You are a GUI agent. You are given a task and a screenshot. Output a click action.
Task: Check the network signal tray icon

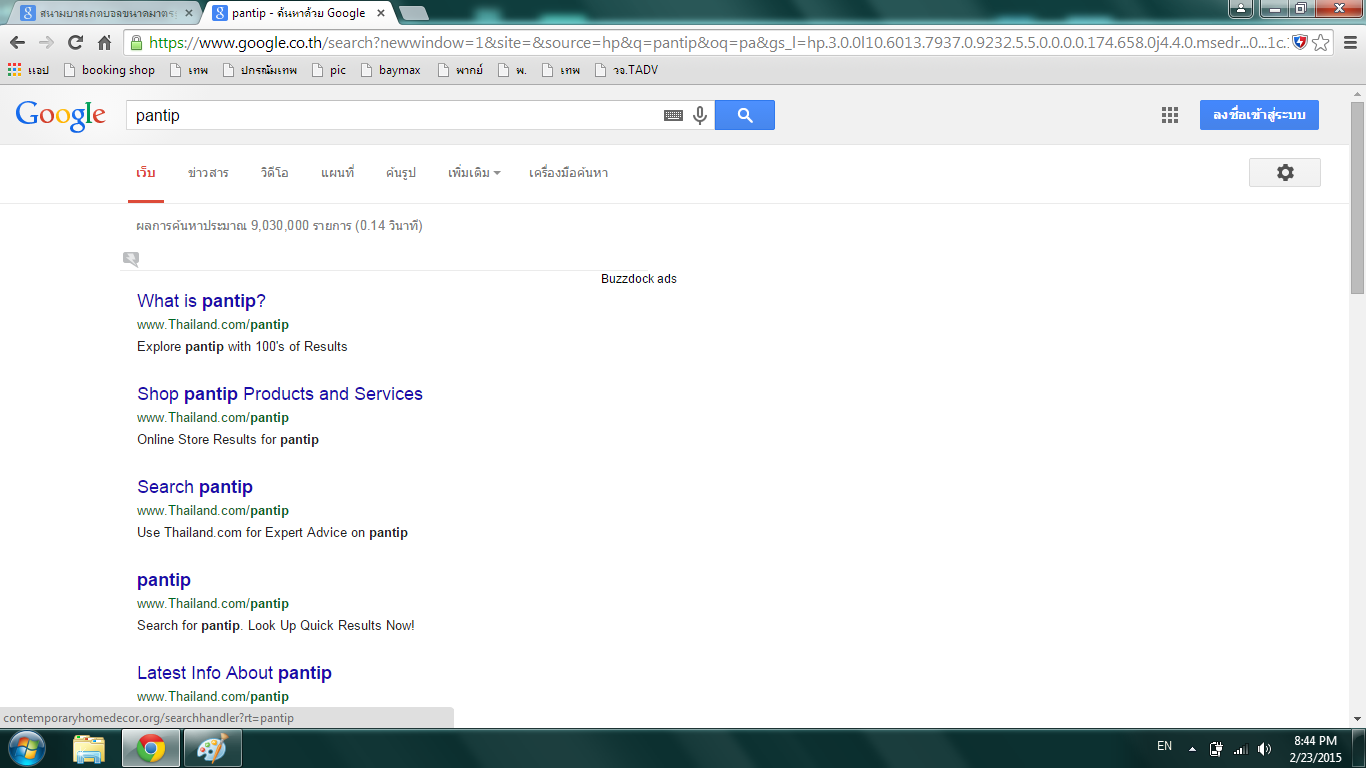click(x=1241, y=748)
